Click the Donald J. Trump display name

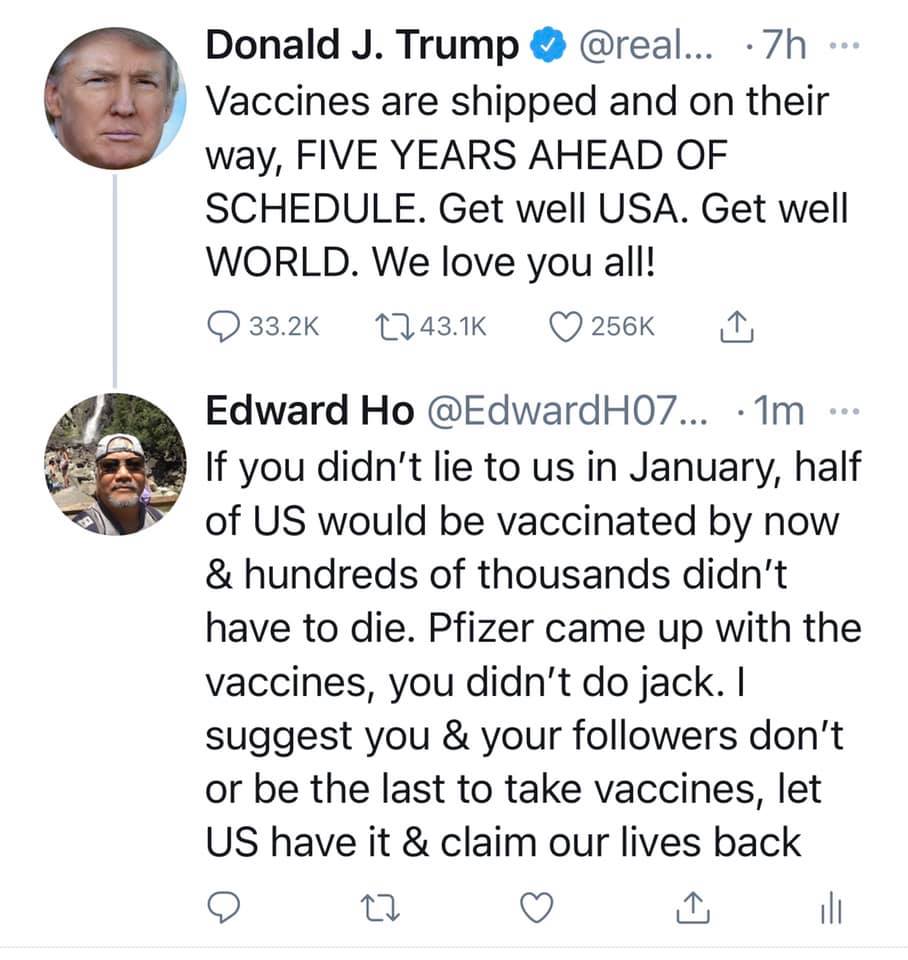click(x=362, y=46)
